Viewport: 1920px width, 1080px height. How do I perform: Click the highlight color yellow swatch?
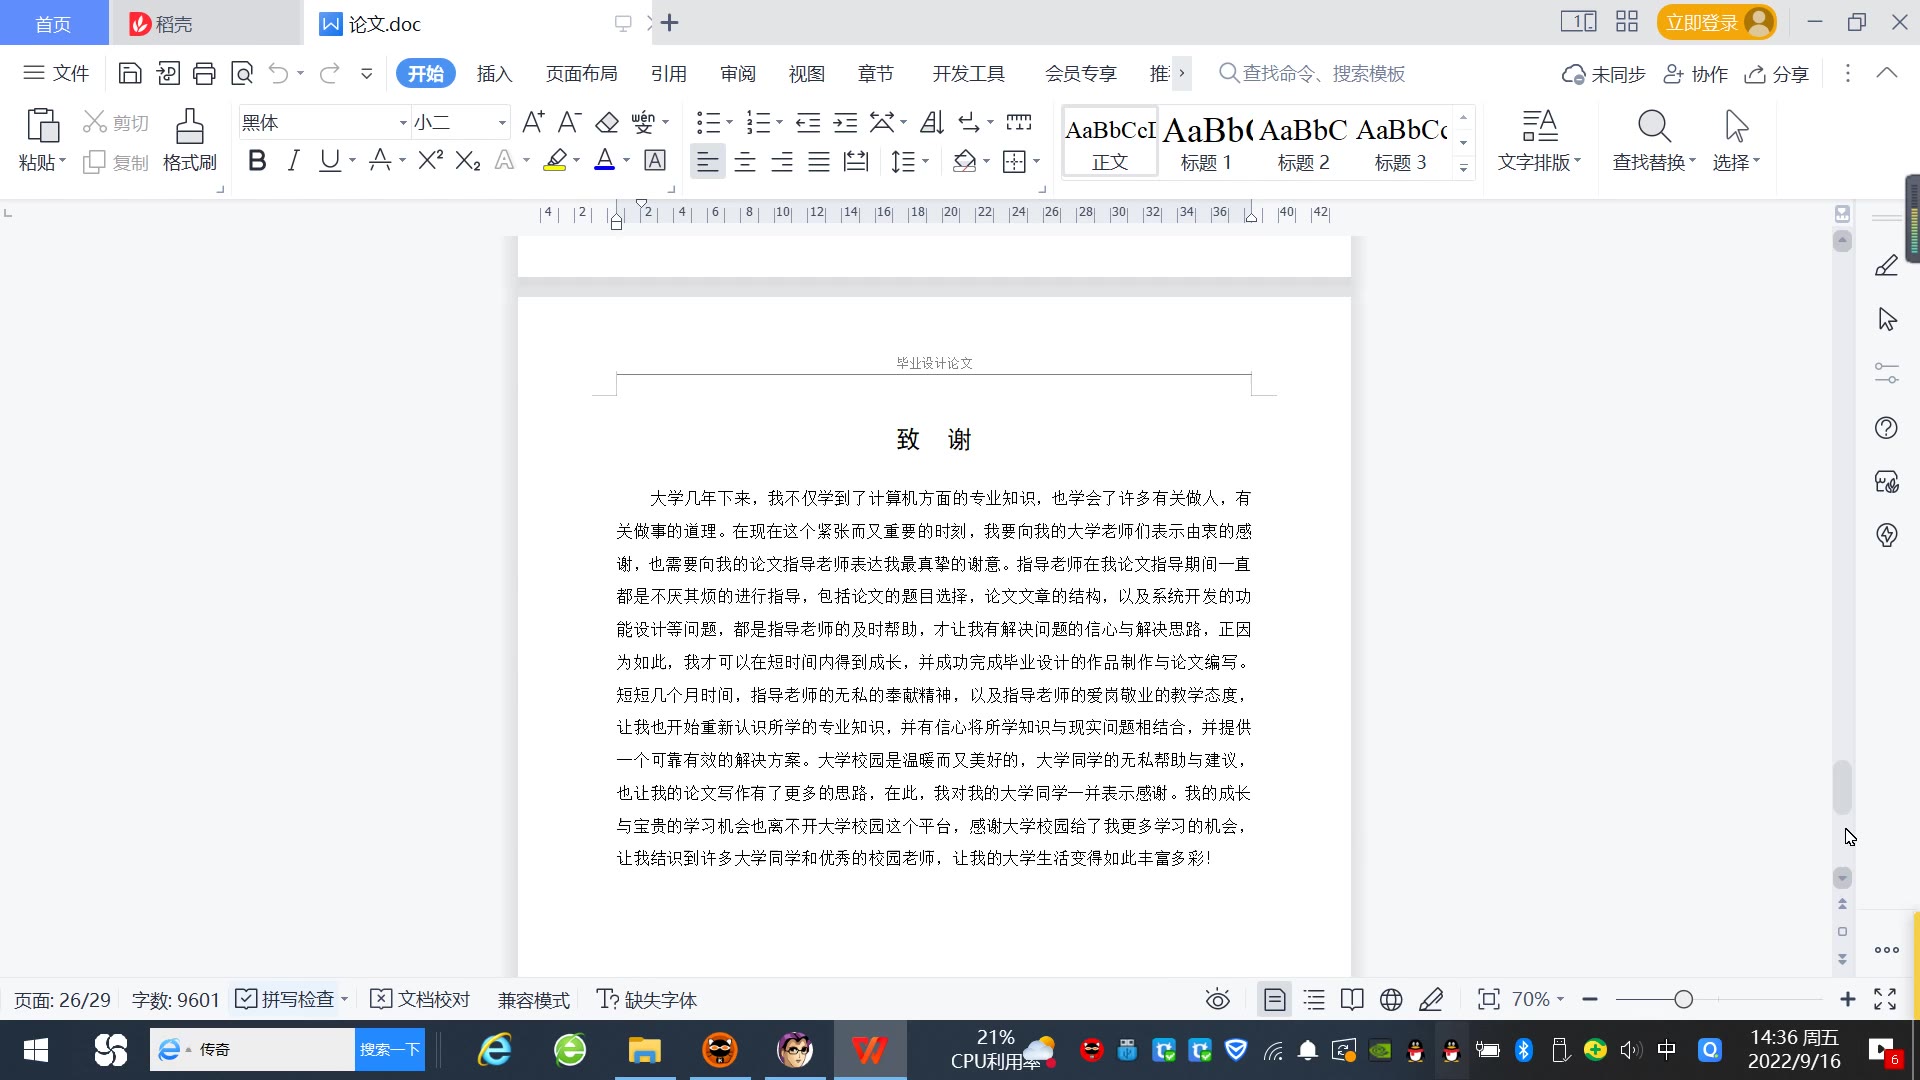(x=556, y=160)
